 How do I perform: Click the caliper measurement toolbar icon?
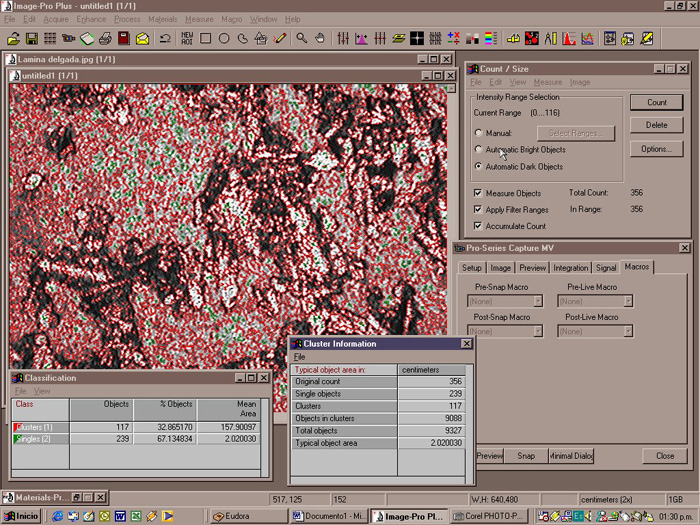550,39
